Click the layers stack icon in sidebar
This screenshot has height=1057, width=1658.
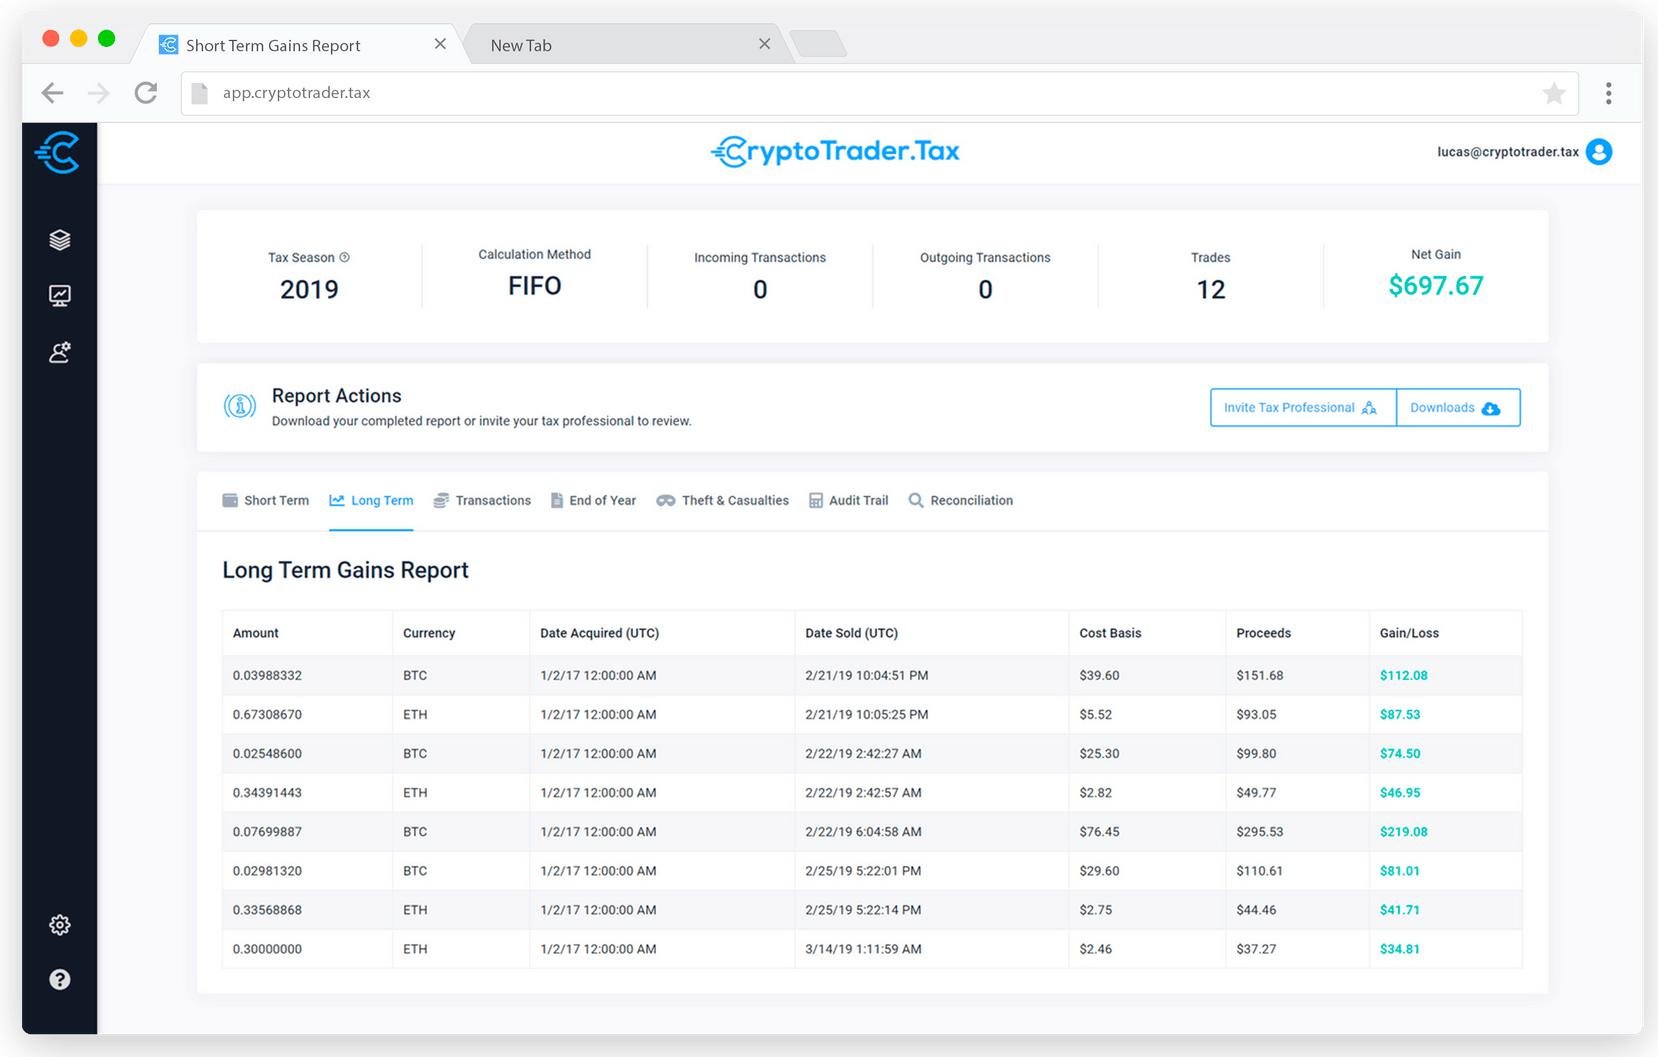point(60,240)
